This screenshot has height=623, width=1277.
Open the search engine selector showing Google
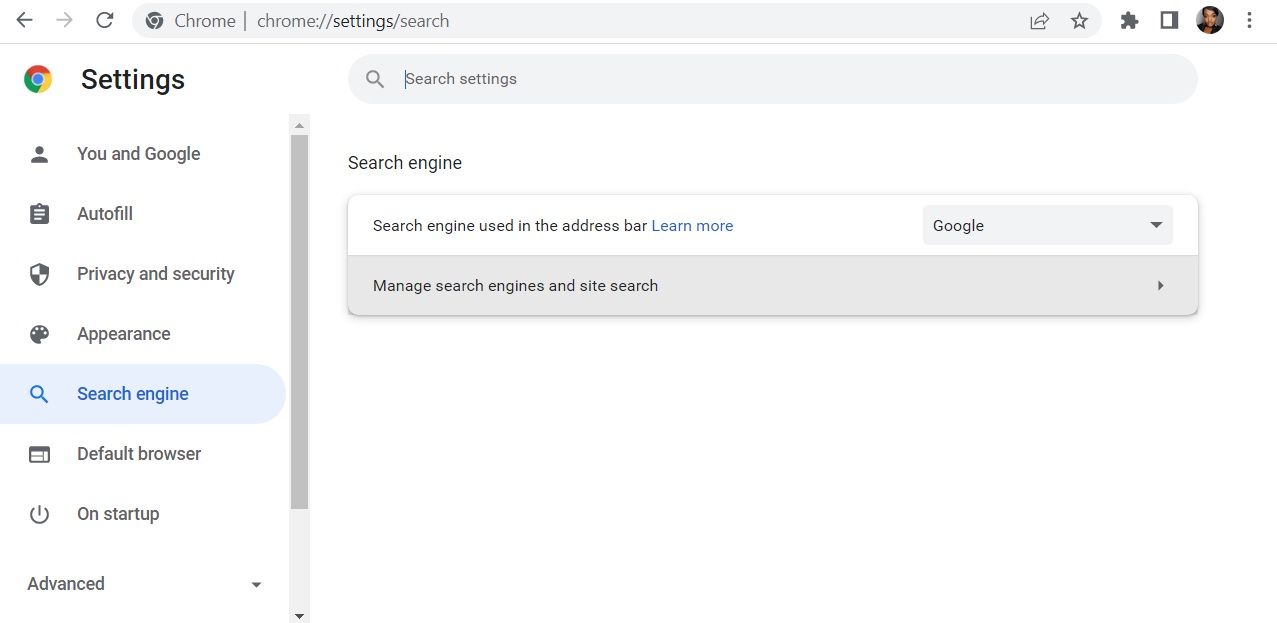[x=1046, y=225]
